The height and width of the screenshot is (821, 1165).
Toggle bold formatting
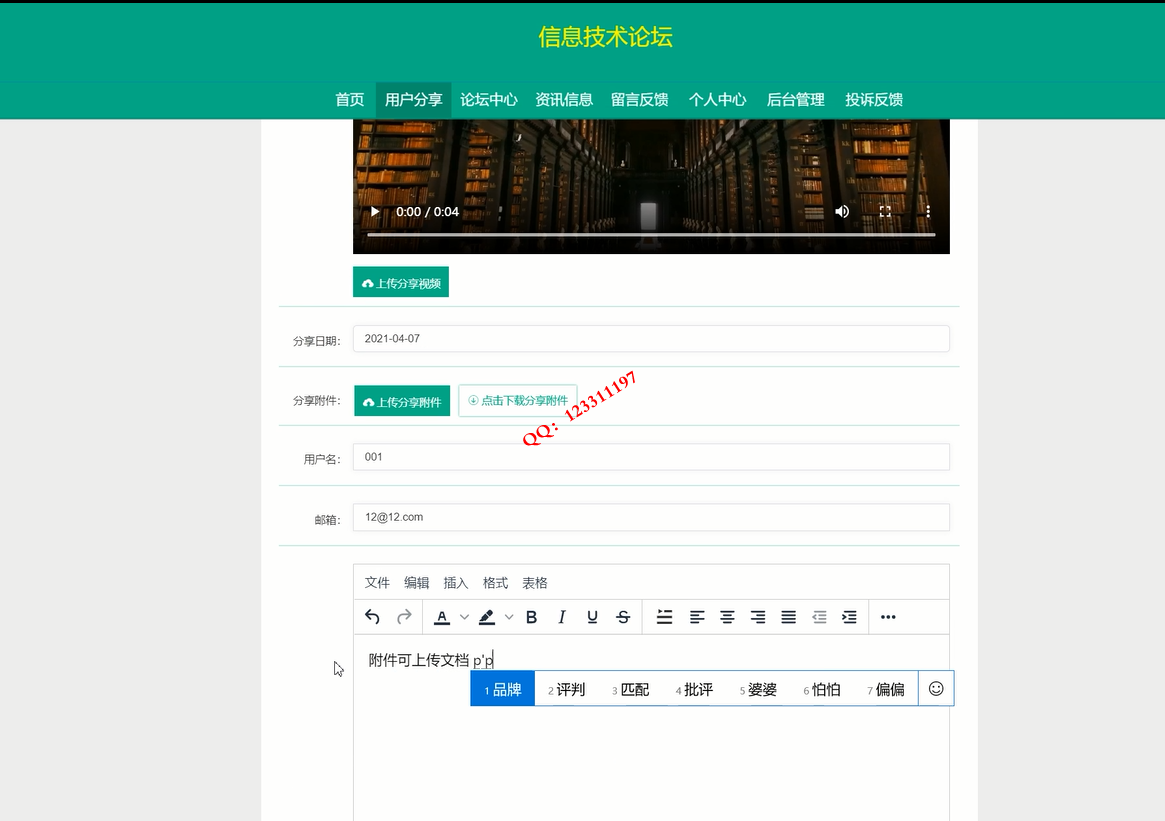point(531,617)
